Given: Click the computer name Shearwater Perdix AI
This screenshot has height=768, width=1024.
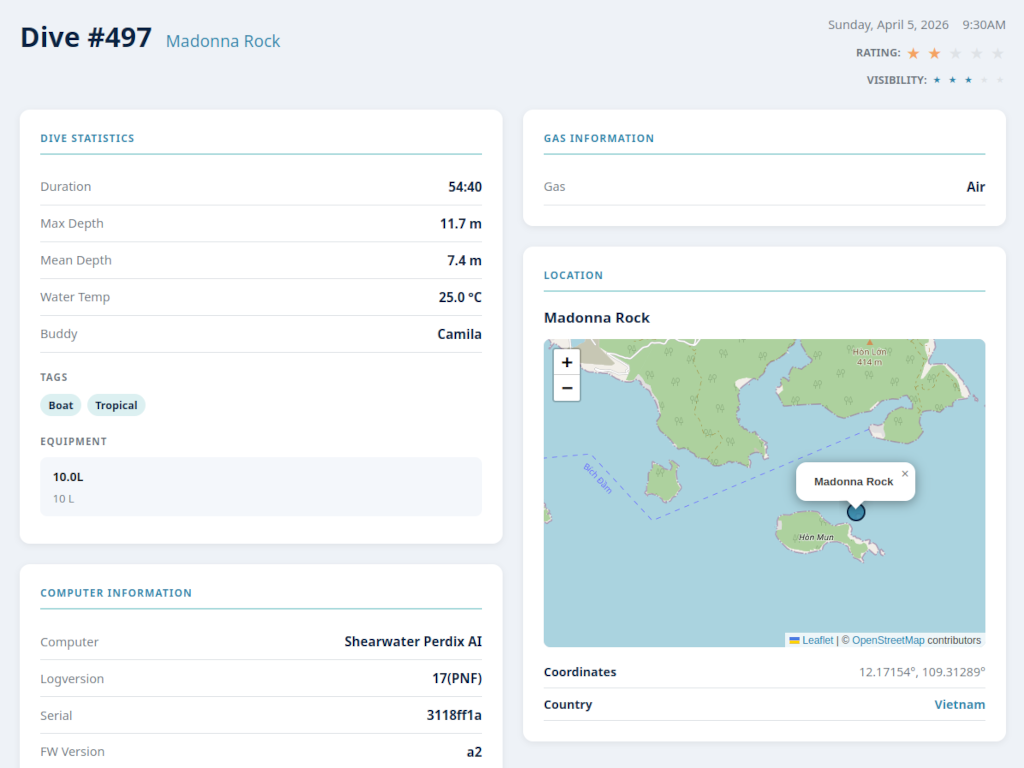Looking at the screenshot, I should (x=413, y=642).
